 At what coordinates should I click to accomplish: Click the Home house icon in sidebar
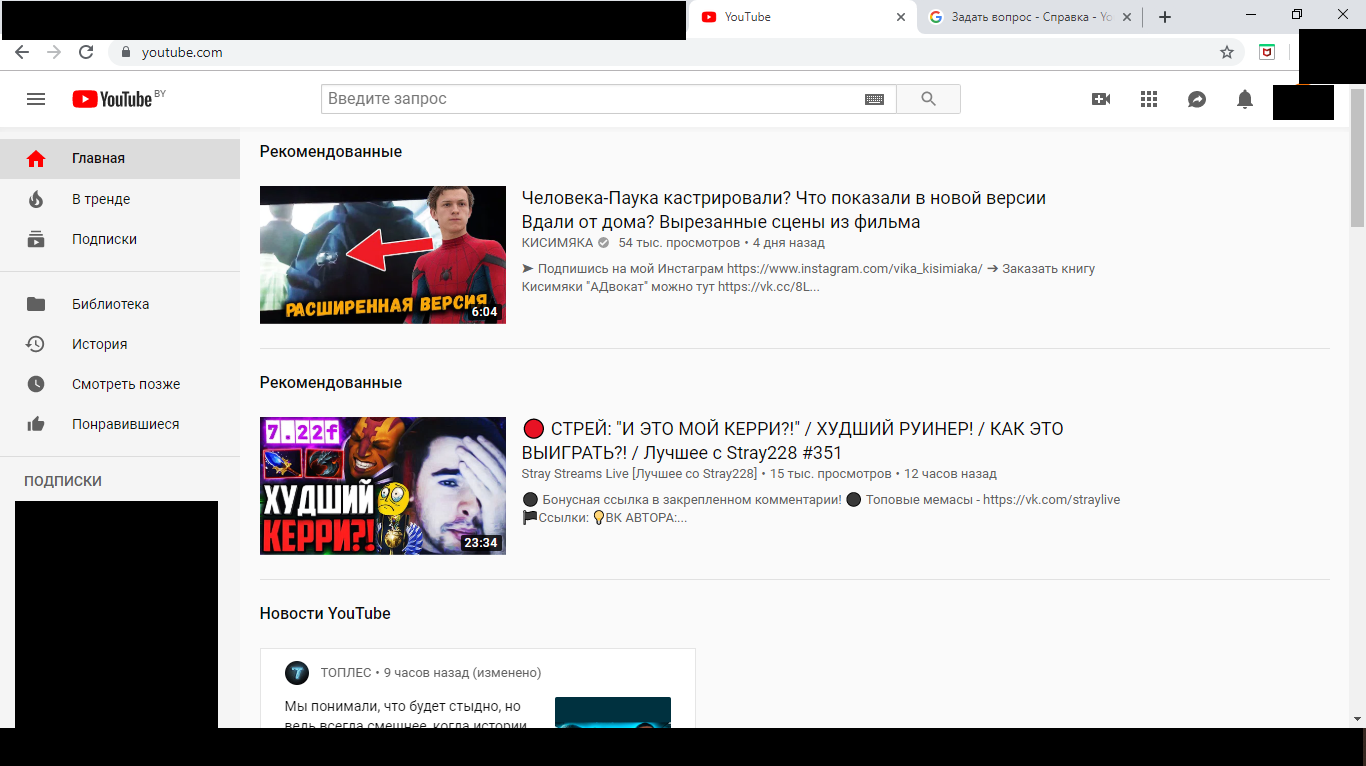(36, 158)
